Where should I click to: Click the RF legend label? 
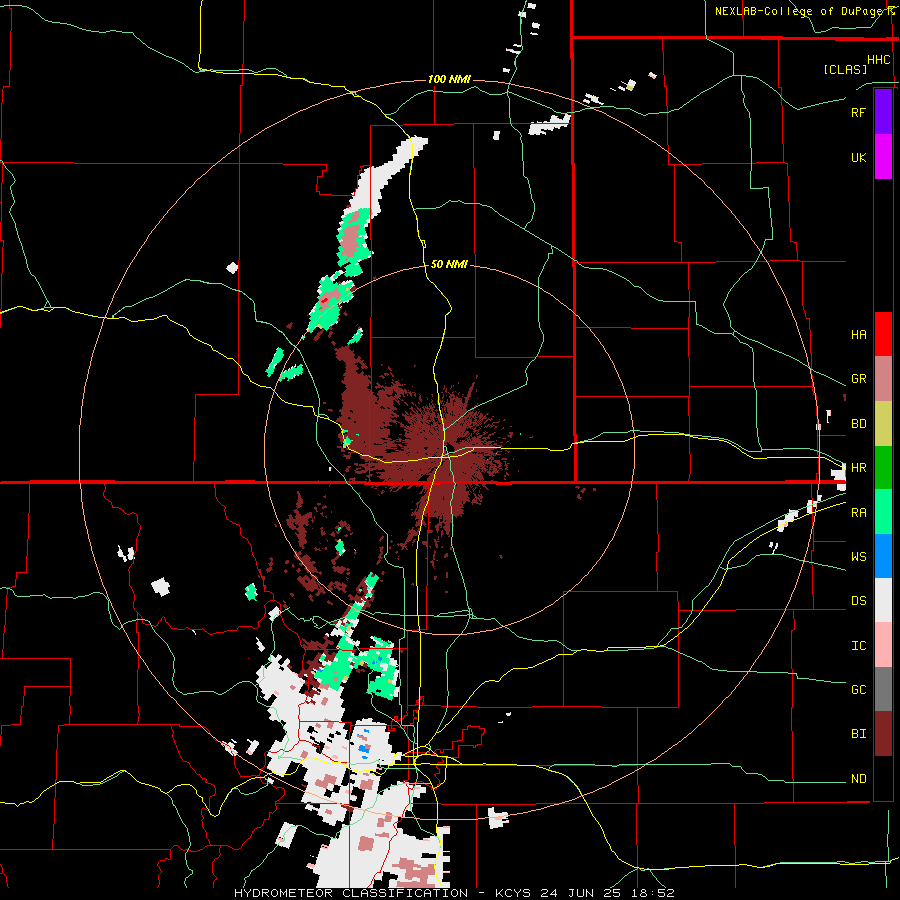pos(858,112)
